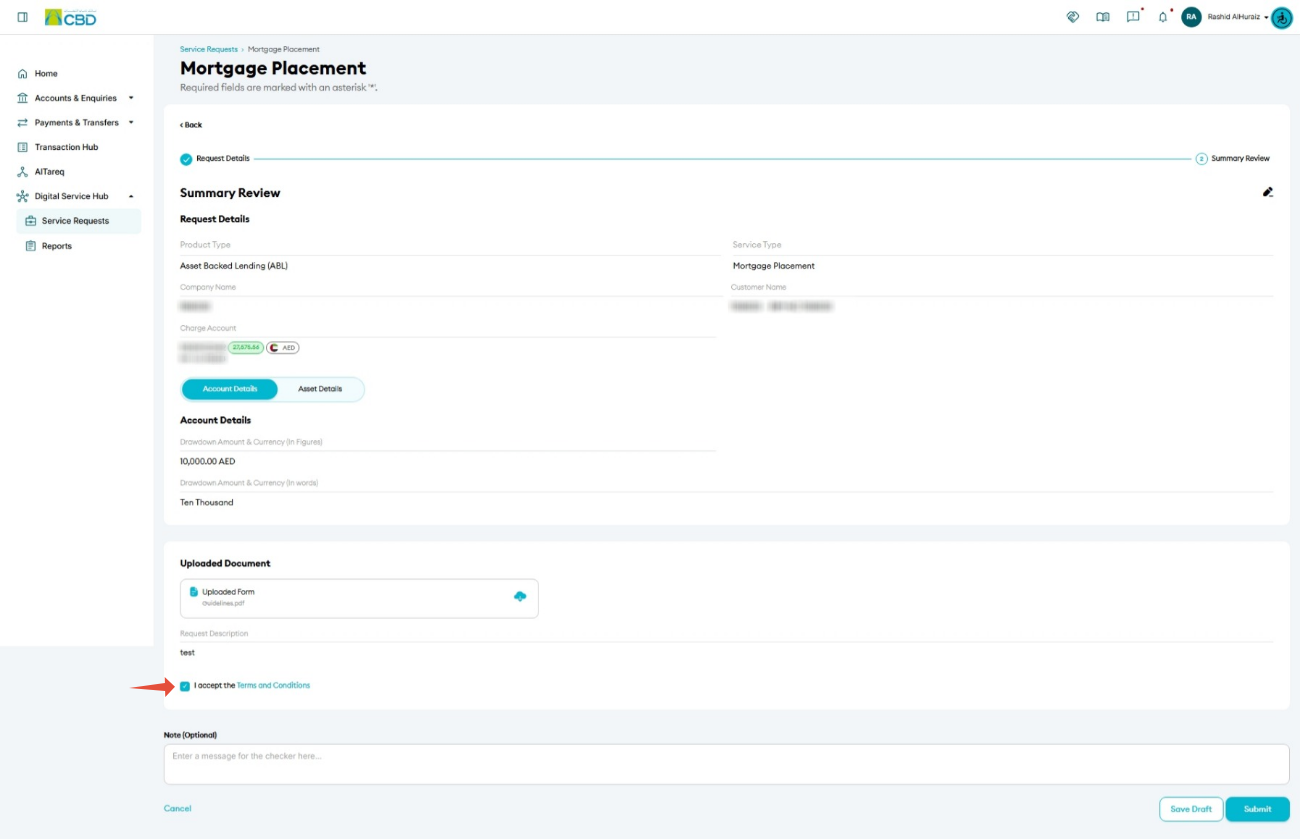Open the notifications bell
The width and height of the screenshot is (1300, 839).
[x=1163, y=17]
